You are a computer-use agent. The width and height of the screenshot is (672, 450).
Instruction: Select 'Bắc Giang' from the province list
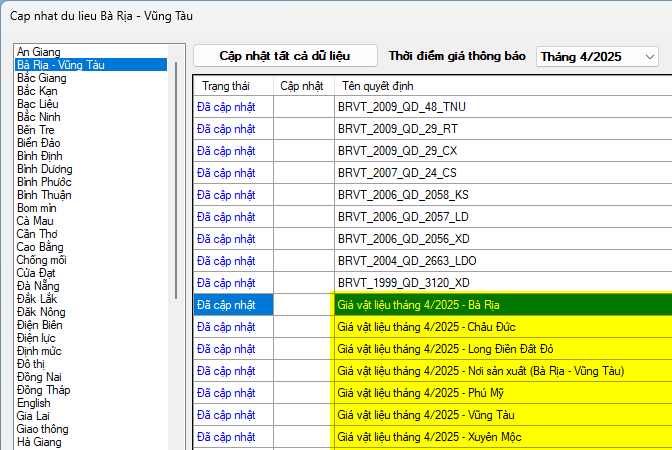tap(41, 78)
